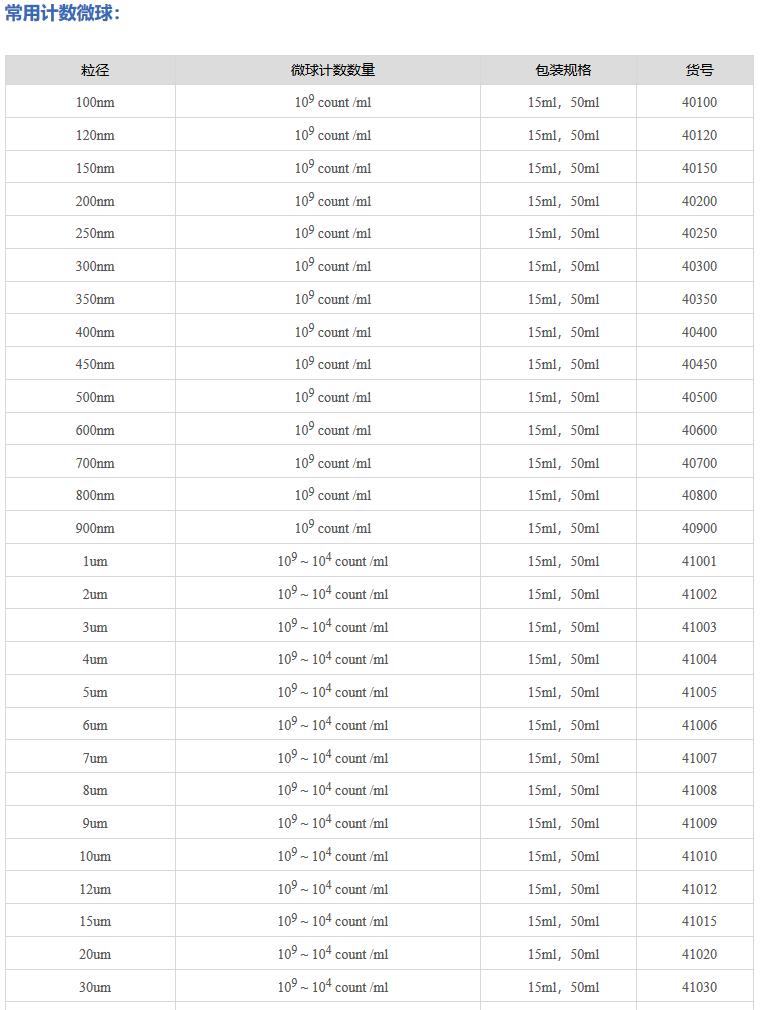
Task: Select product number 40300
Action: click(x=699, y=266)
